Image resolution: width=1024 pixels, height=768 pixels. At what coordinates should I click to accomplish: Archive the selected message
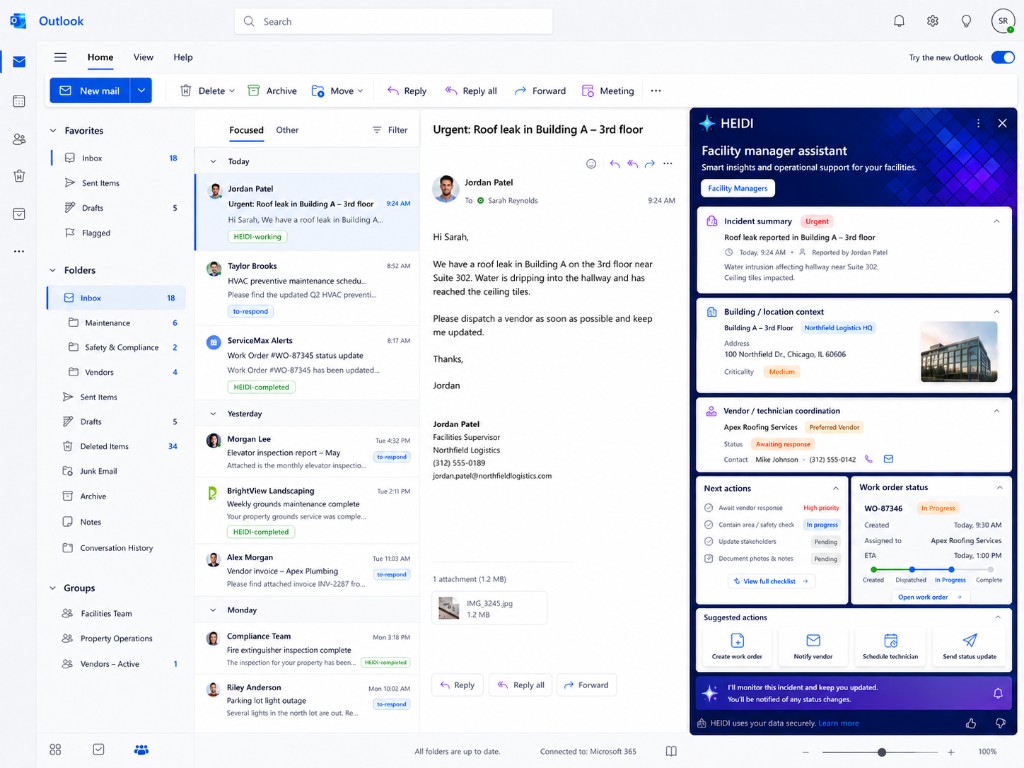(x=272, y=91)
